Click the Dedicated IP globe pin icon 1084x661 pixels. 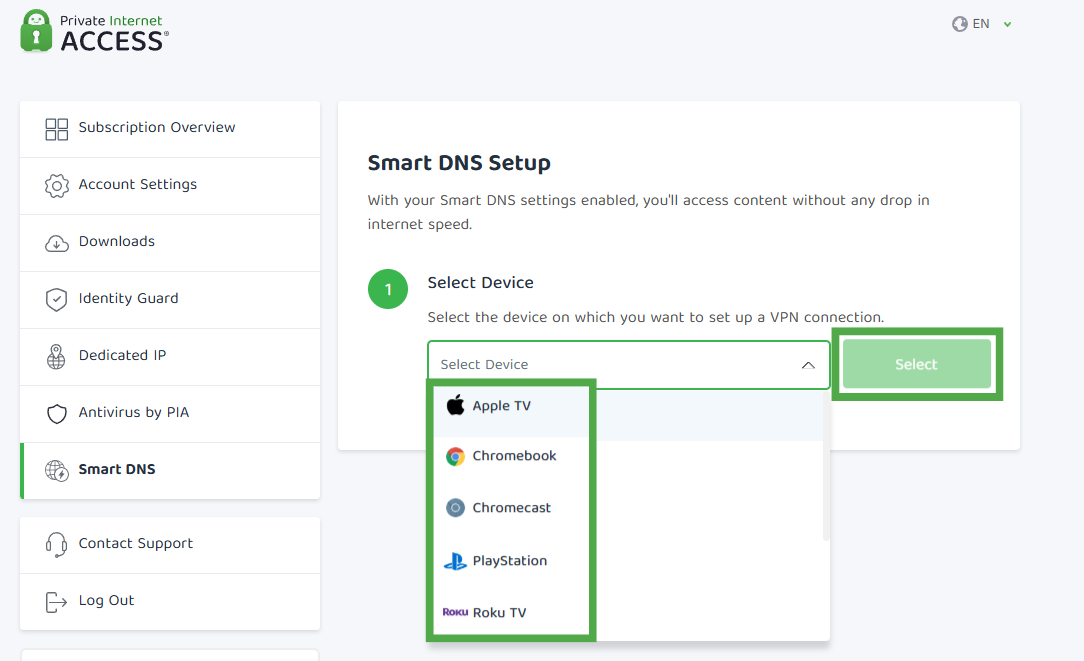56,357
